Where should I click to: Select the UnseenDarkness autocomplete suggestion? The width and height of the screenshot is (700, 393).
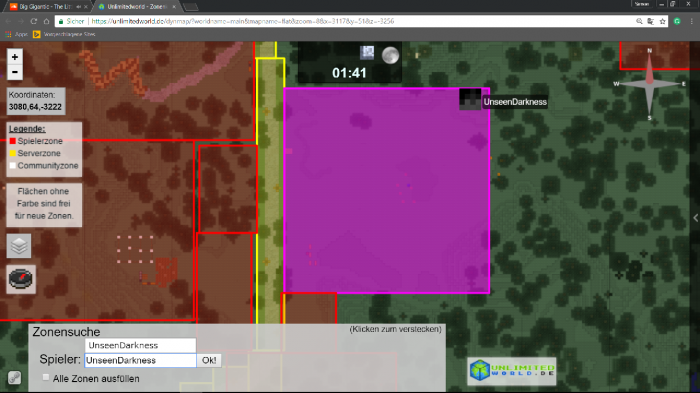coord(140,345)
